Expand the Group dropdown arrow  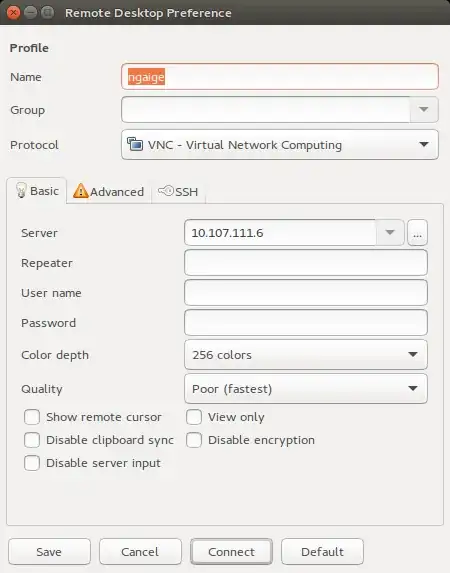(424, 110)
